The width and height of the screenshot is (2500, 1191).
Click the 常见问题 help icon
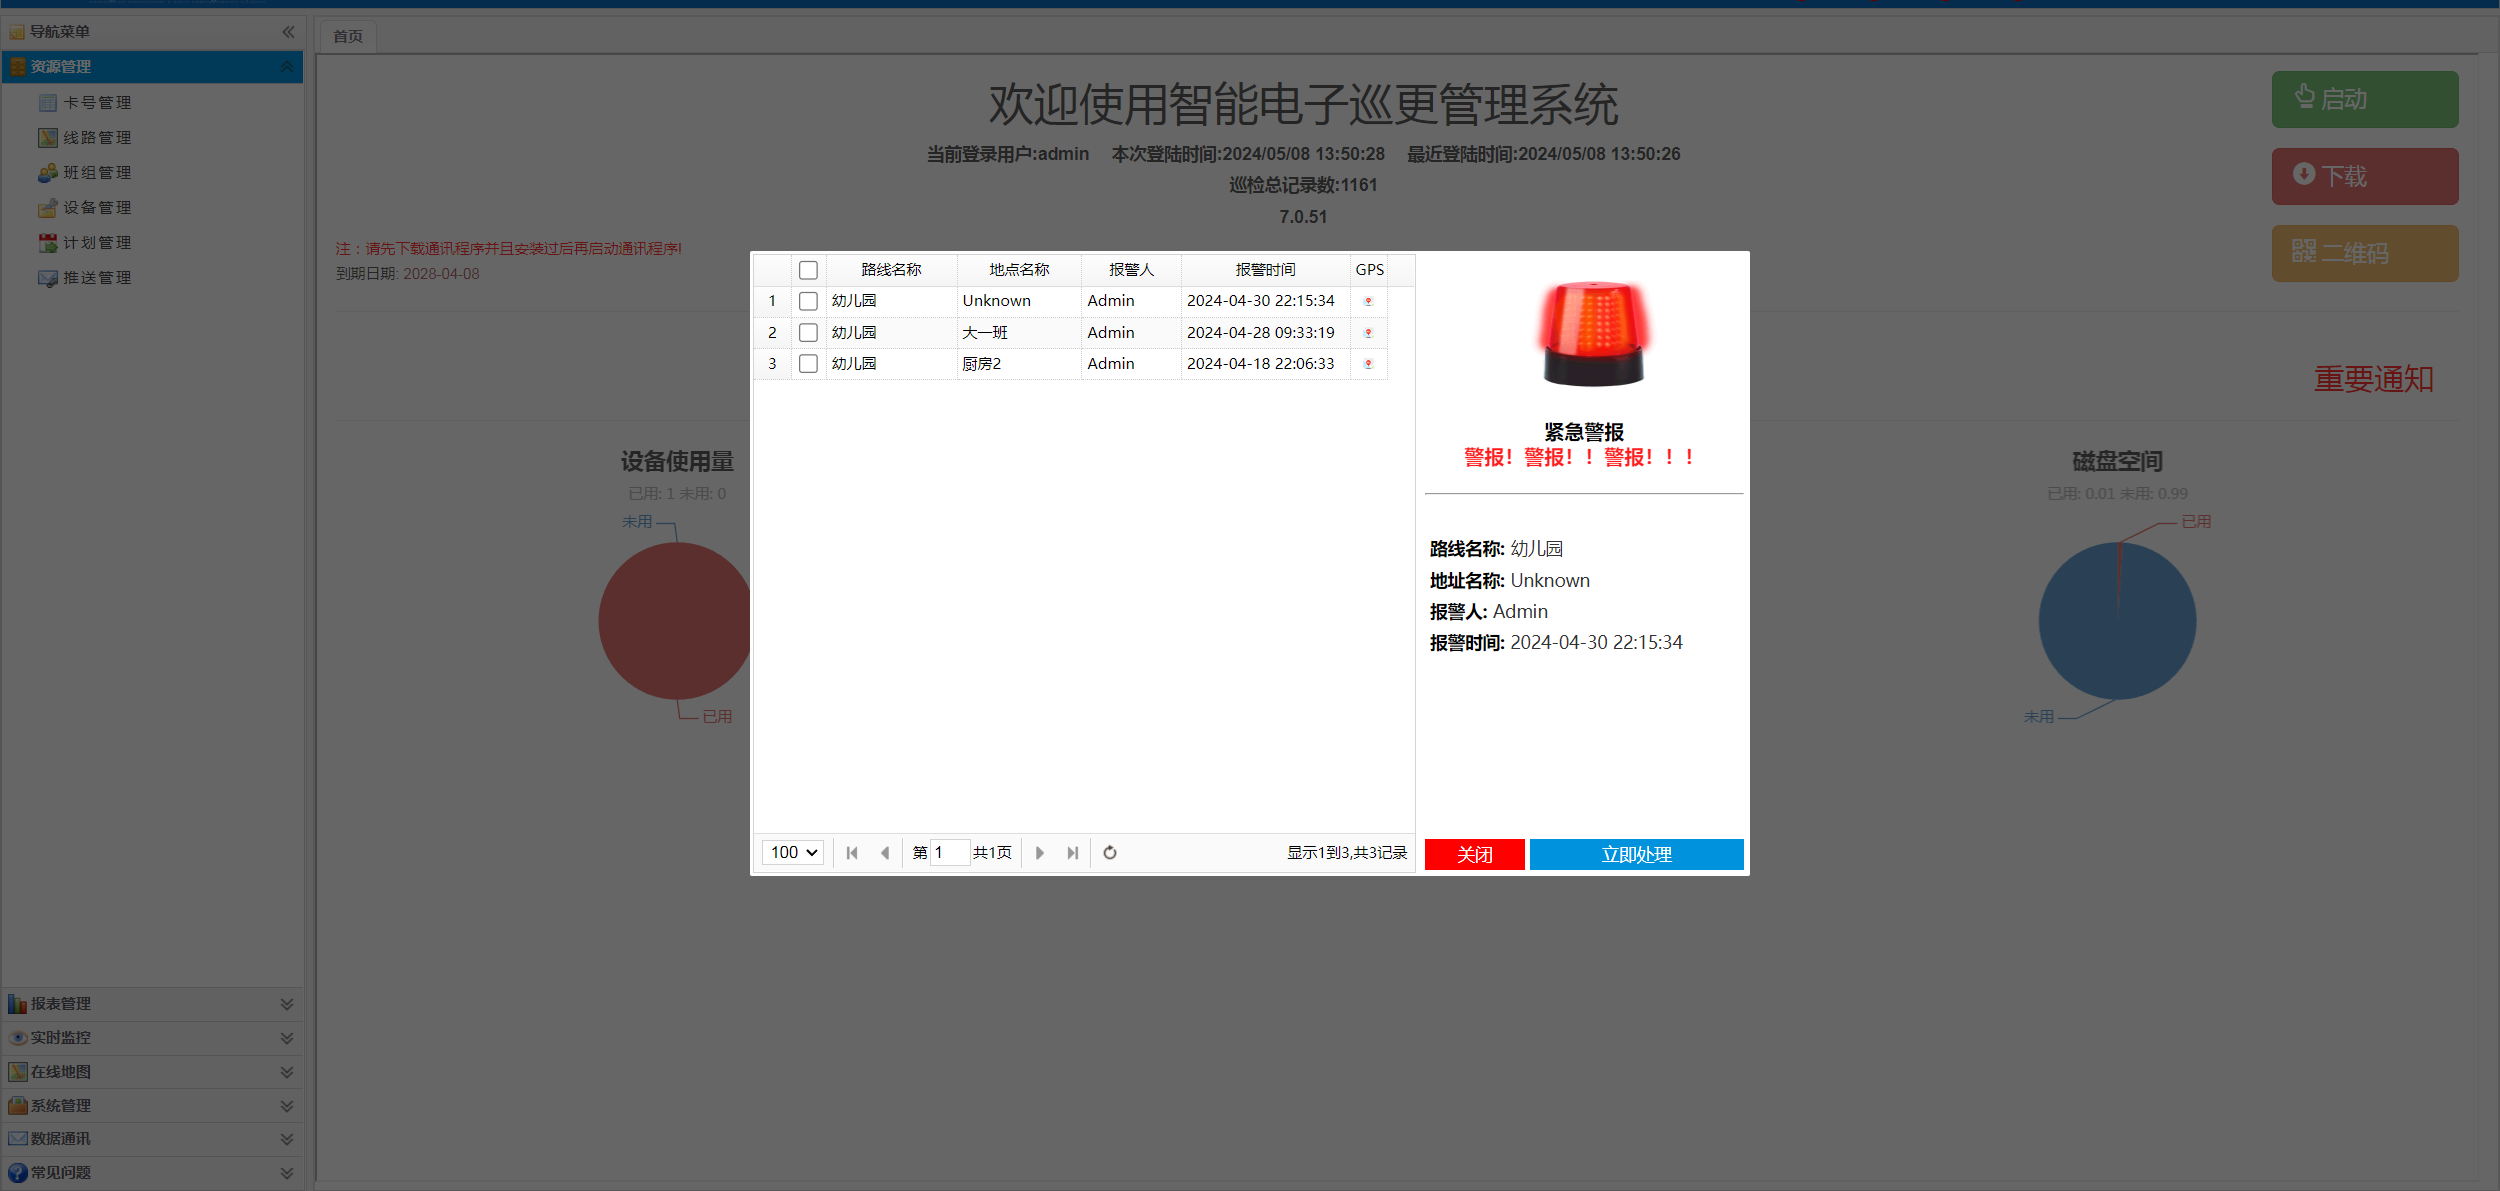tap(18, 1173)
